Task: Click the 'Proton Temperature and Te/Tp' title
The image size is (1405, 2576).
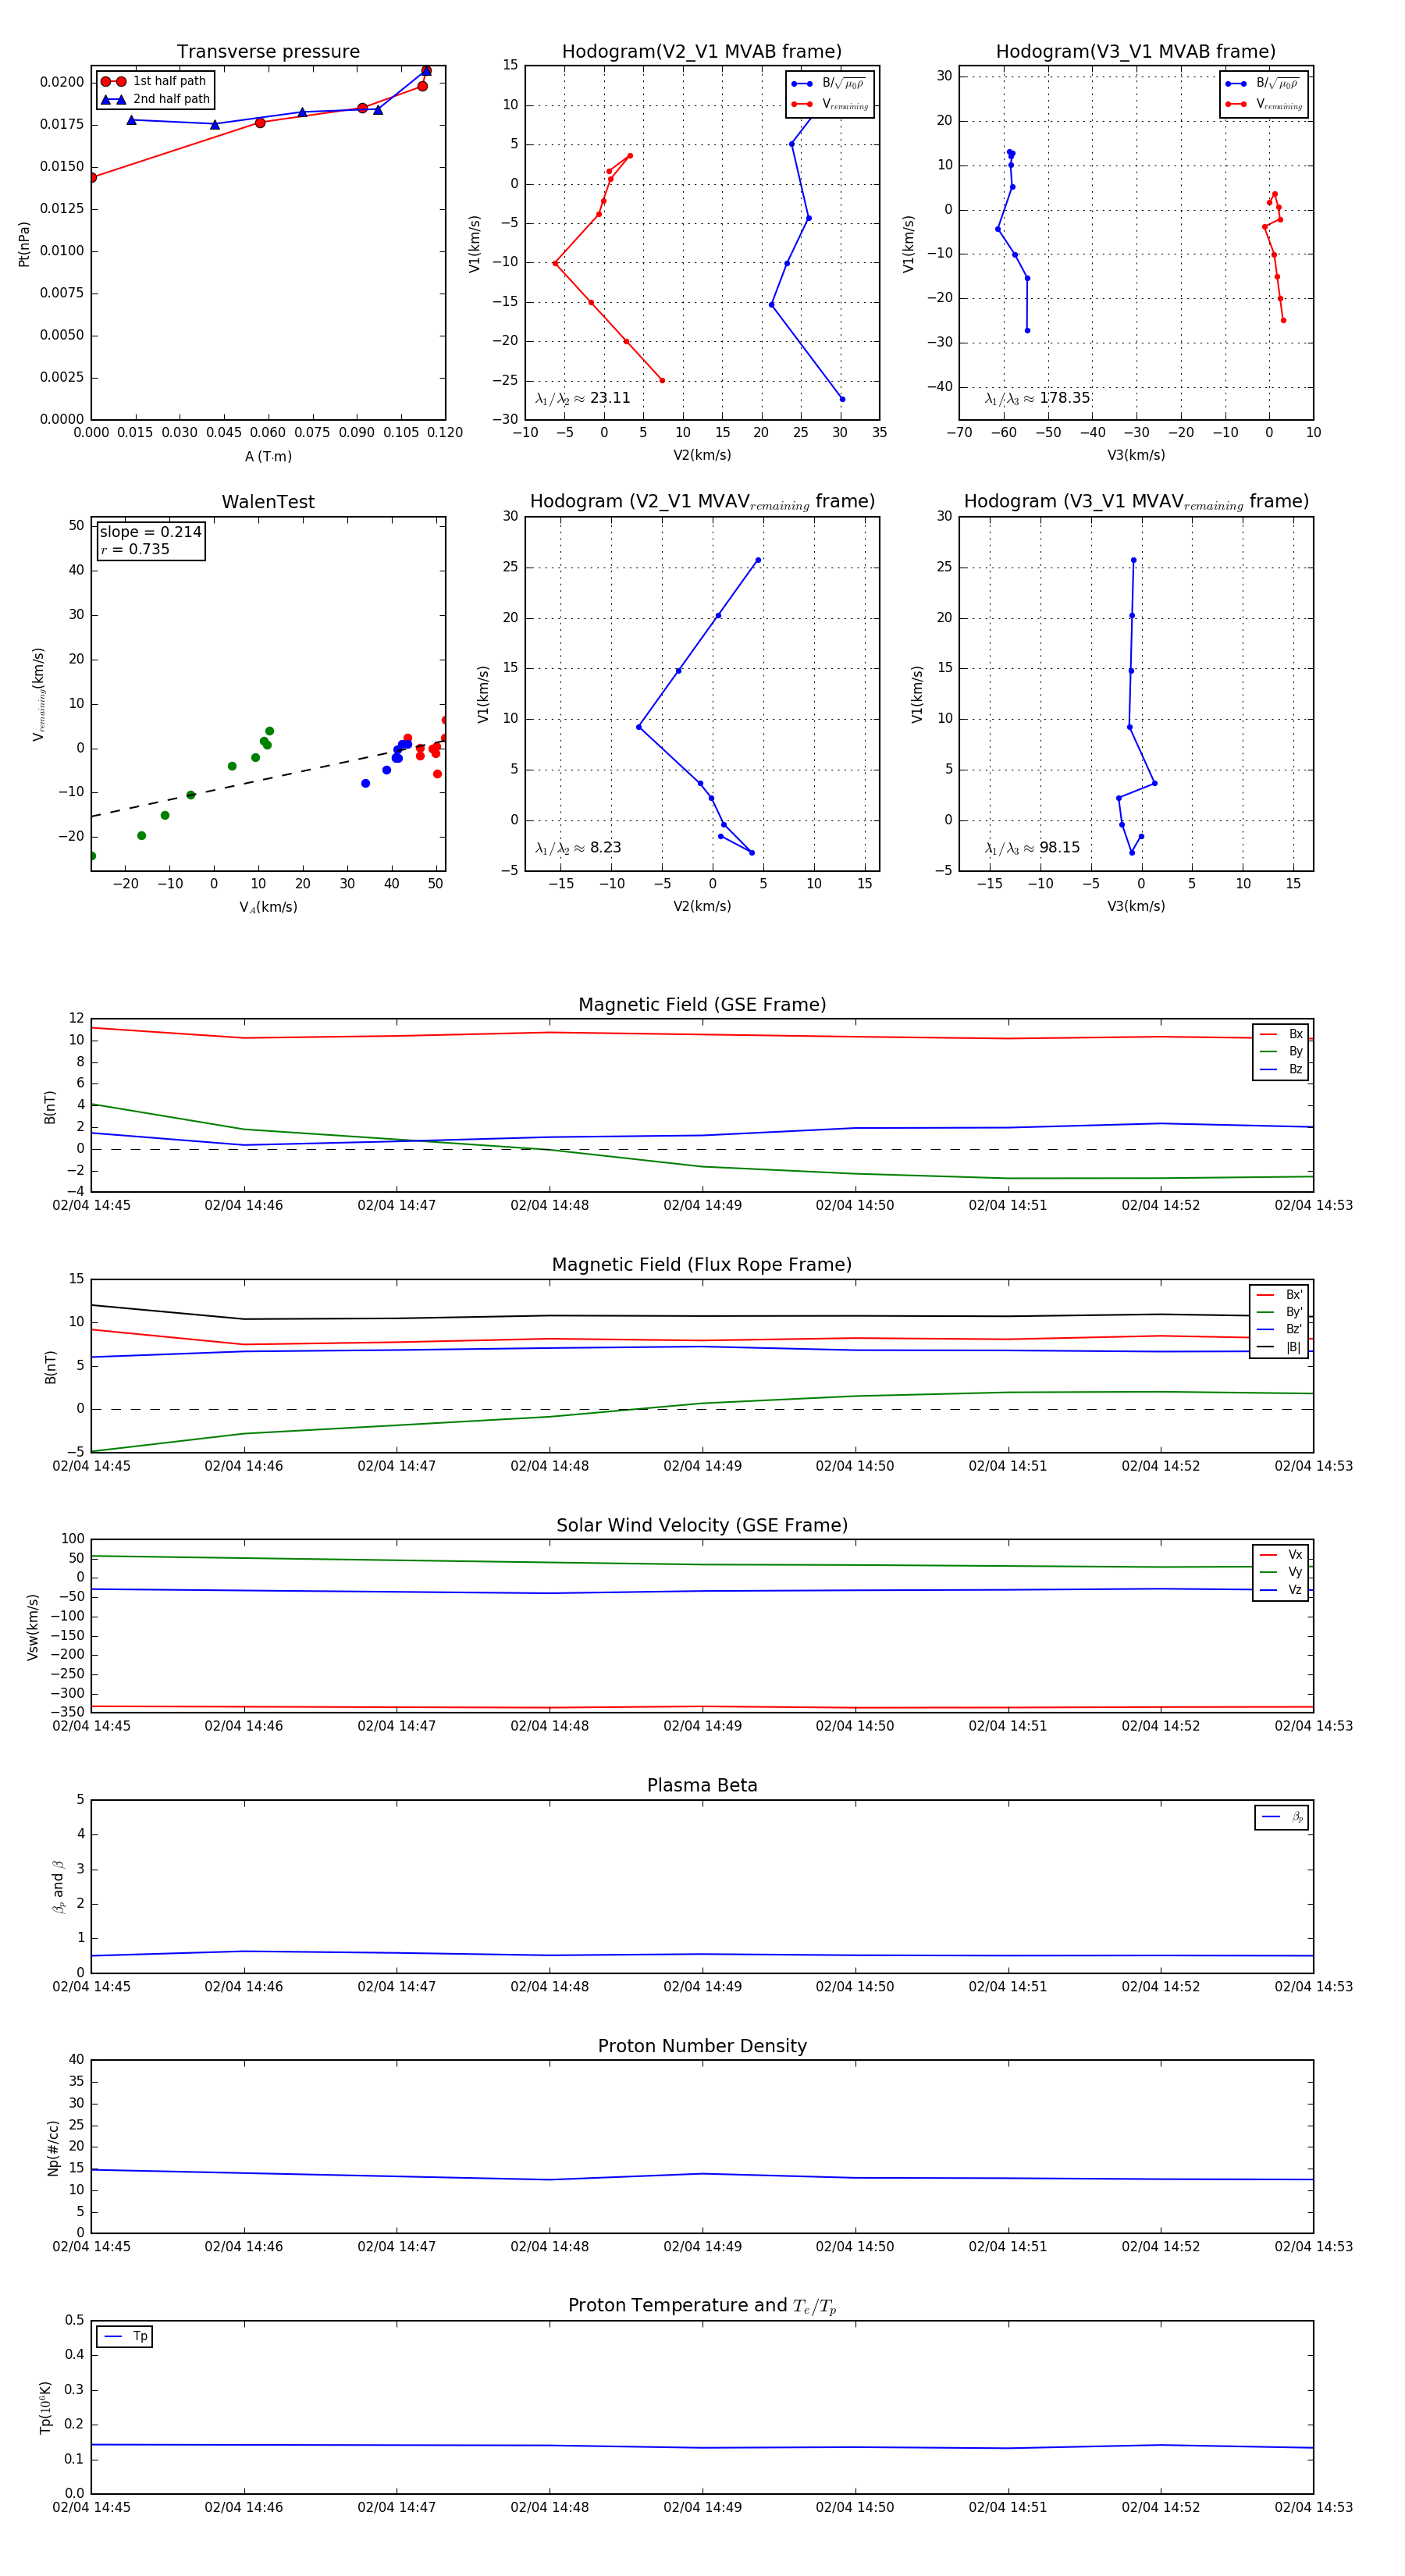Action: tap(702, 2306)
